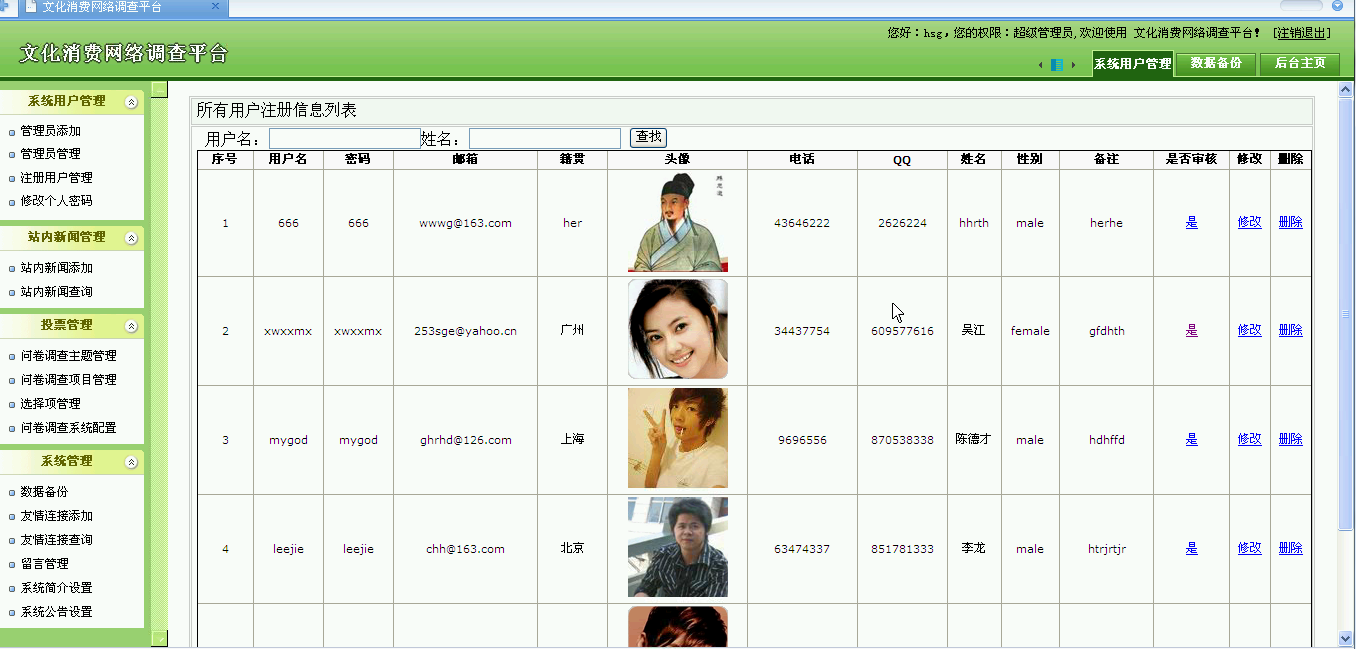Click email cell wwwg@163.com

pos(465,223)
